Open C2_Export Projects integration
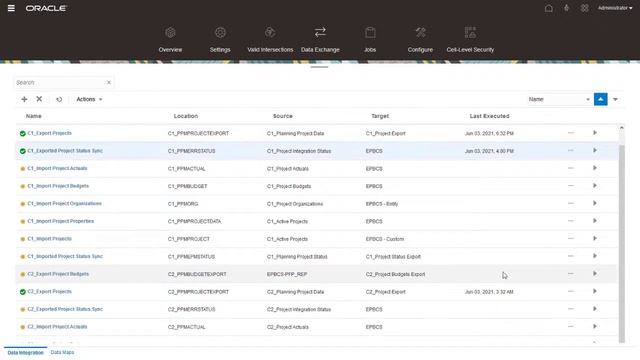640x360 pixels. (x=49, y=291)
